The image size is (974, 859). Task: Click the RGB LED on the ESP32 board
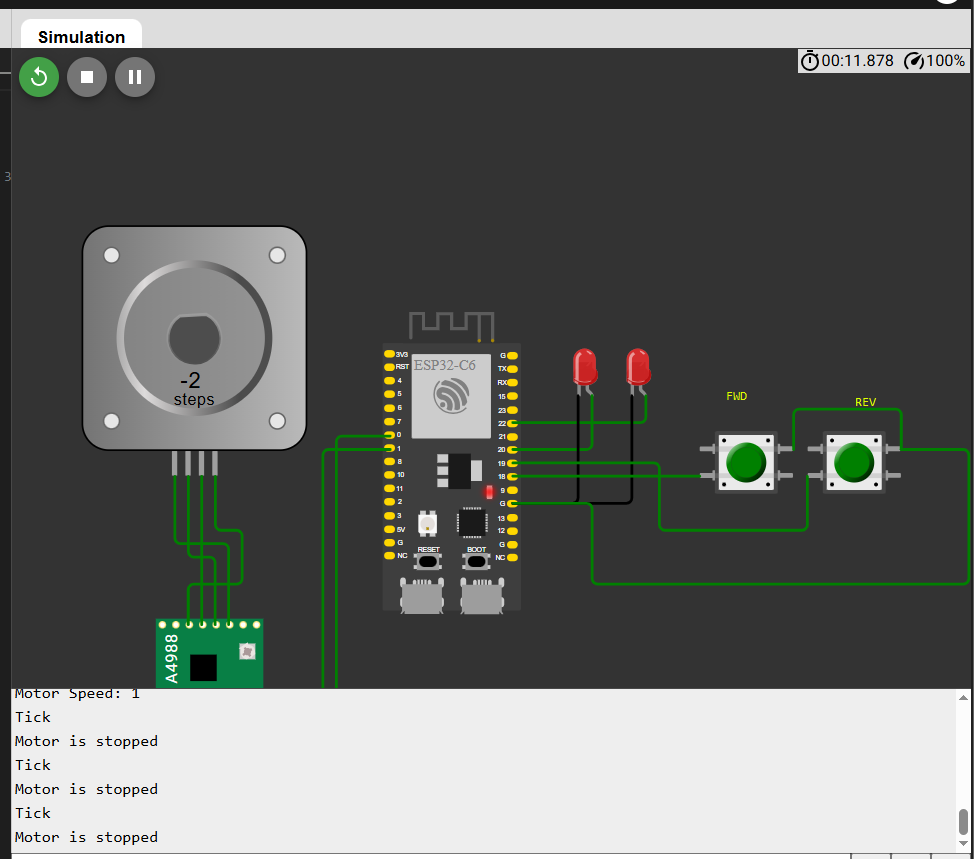[427, 522]
